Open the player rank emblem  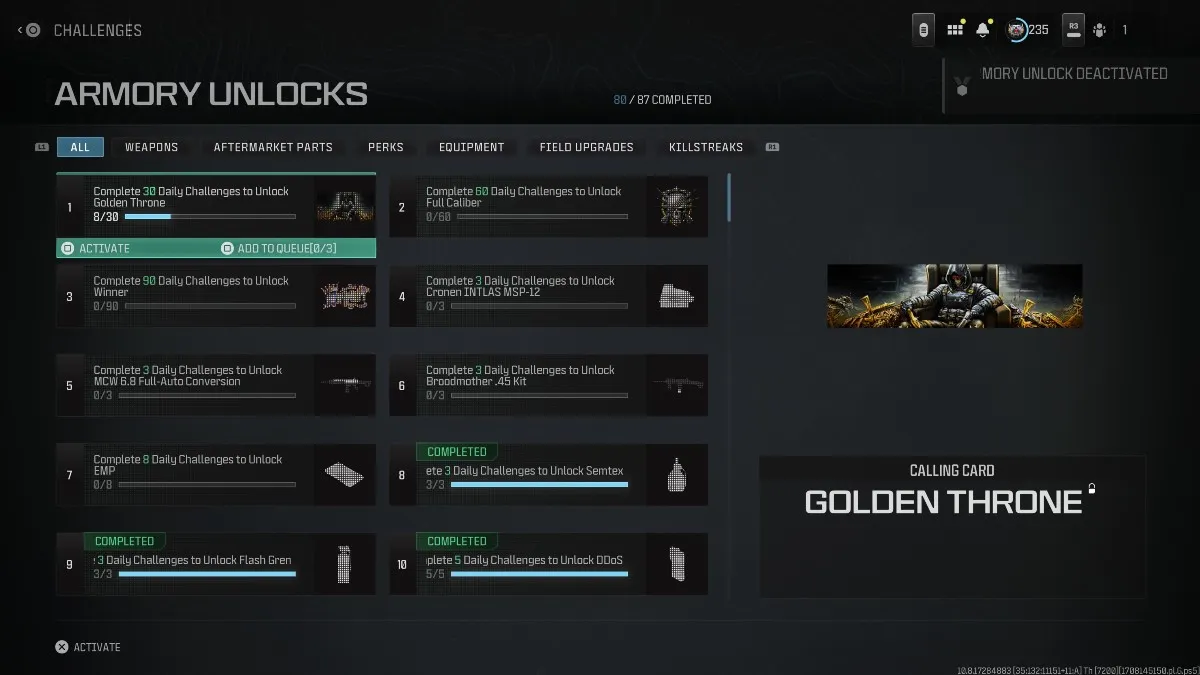coord(1016,30)
